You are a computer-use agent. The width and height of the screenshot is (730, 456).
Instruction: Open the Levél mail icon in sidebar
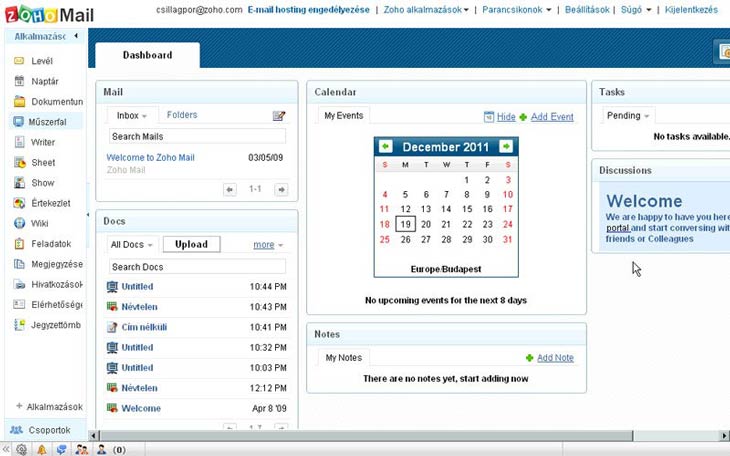pyautogui.click(x=19, y=61)
